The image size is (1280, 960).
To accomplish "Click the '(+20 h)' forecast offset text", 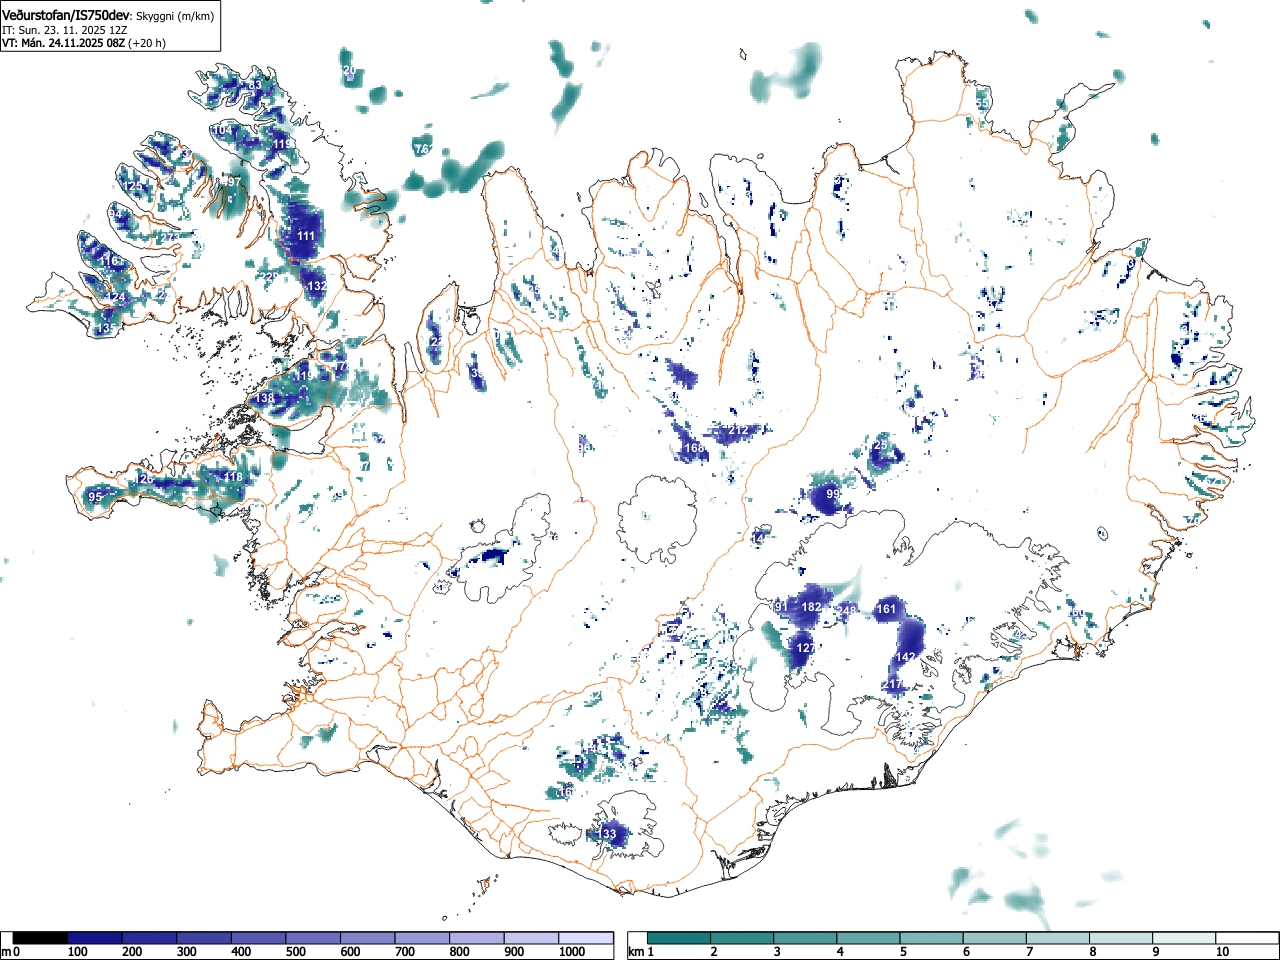I will tap(147, 43).
